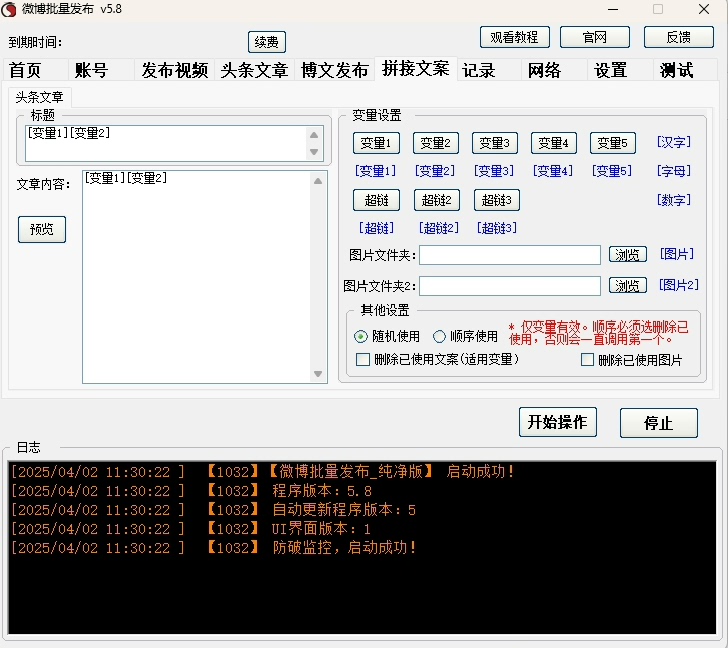Switch to the 博文发布 tab
Image resolution: width=728 pixels, height=648 pixels.
(334, 70)
